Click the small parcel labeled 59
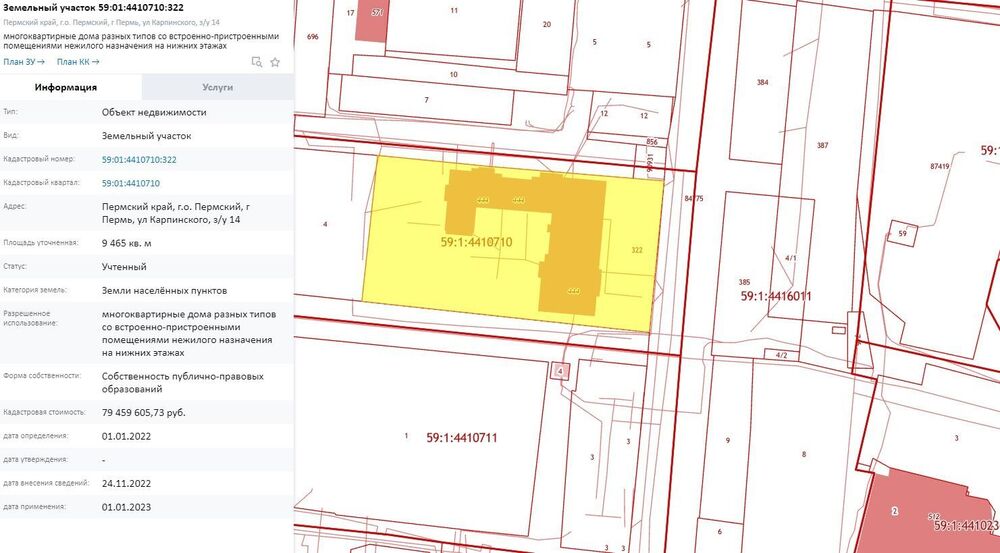The width and height of the screenshot is (1000, 553). tap(902, 233)
